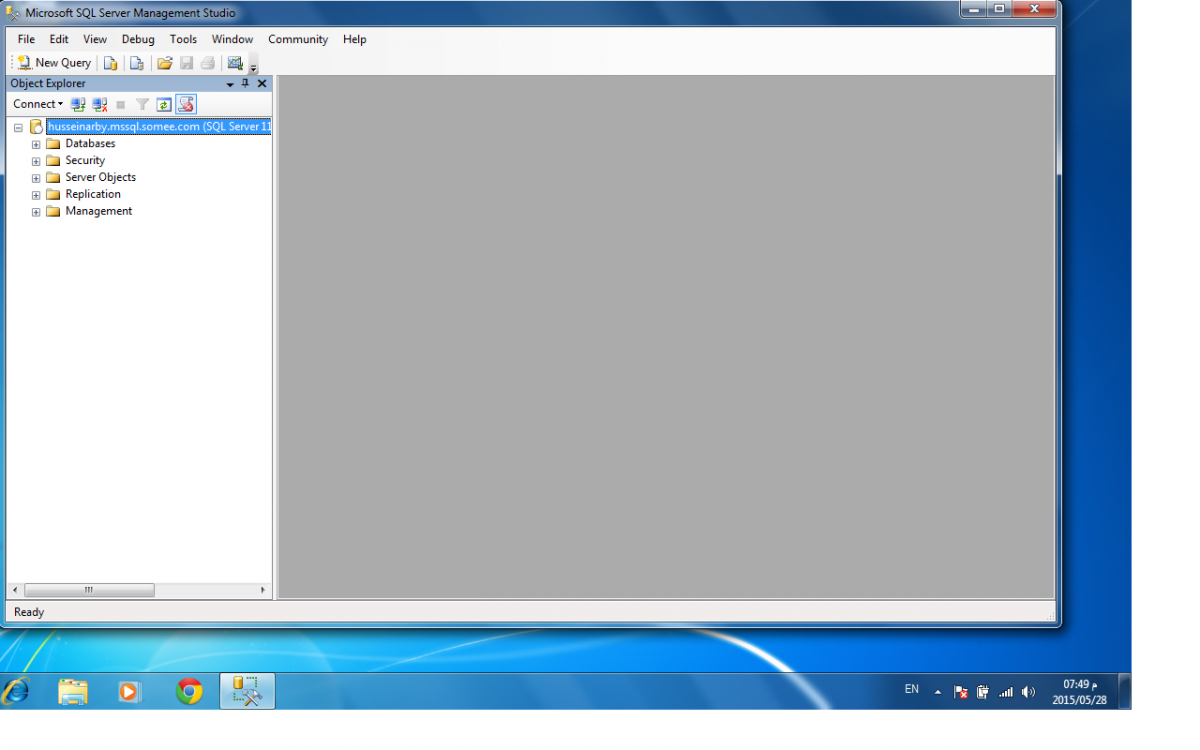Screen dimensions: 1200x750
Task: Expand the Security folder
Action: click(x=36, y=161)
